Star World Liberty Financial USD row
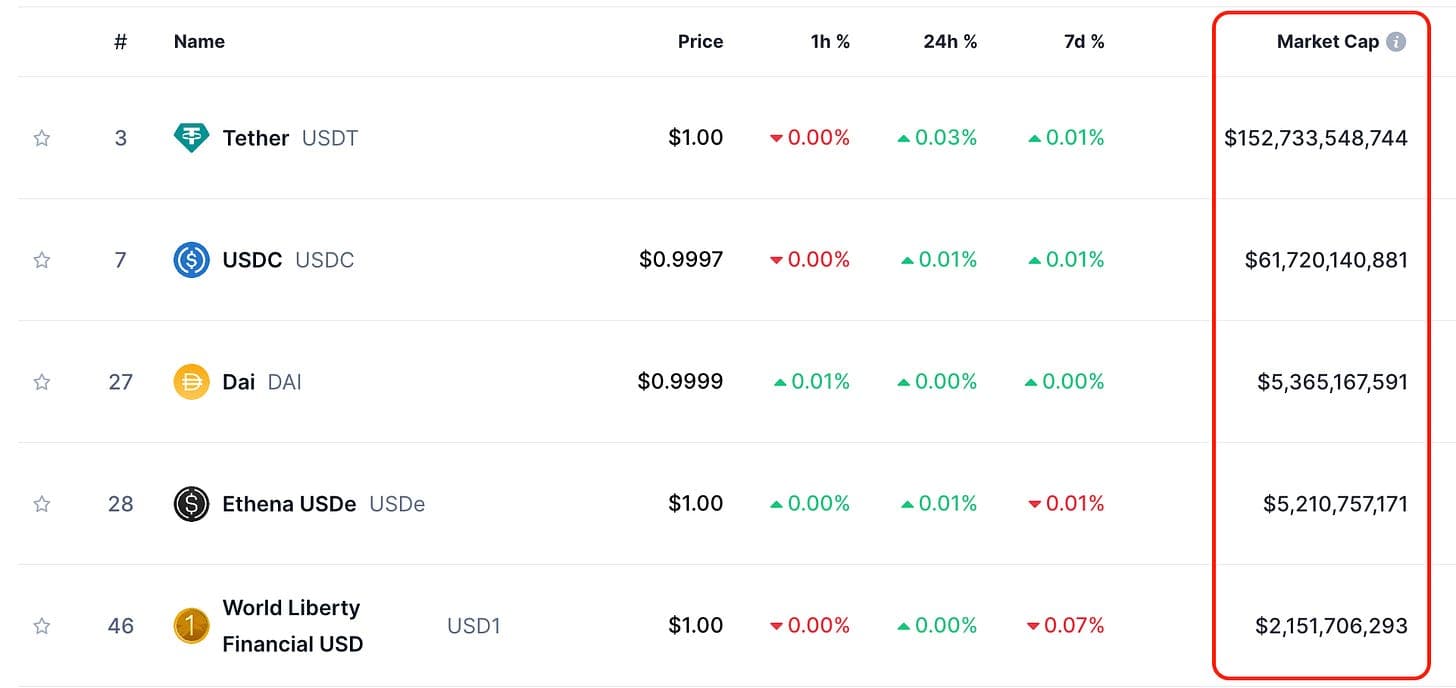The image size is (1456, 688). [x=42, y=626]
